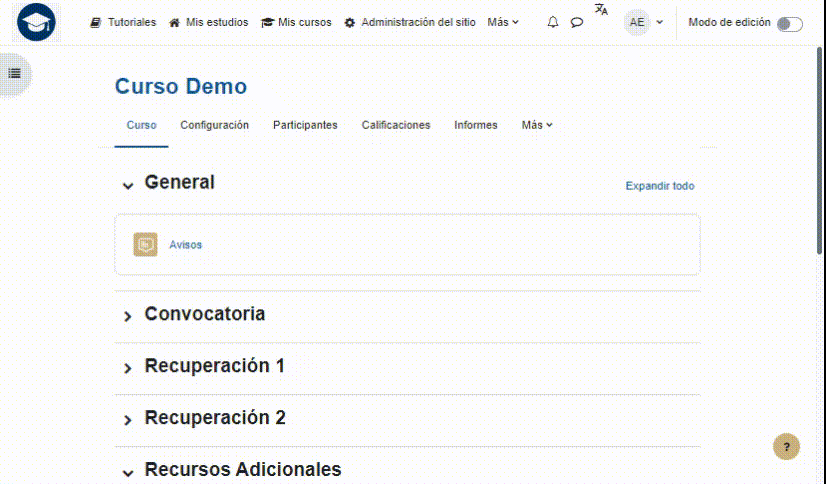Open the top navigation Más dropdown

tap(503, 22)
